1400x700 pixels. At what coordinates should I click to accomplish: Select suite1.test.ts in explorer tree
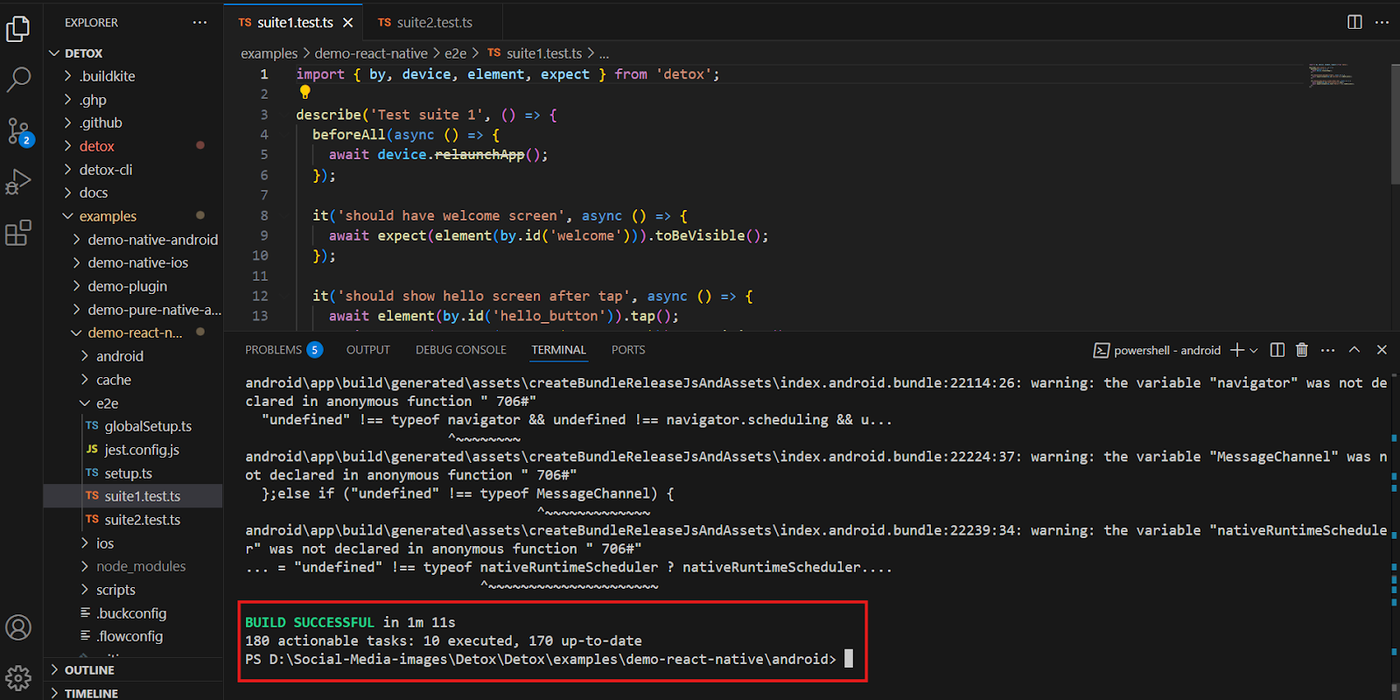point(133,496)
